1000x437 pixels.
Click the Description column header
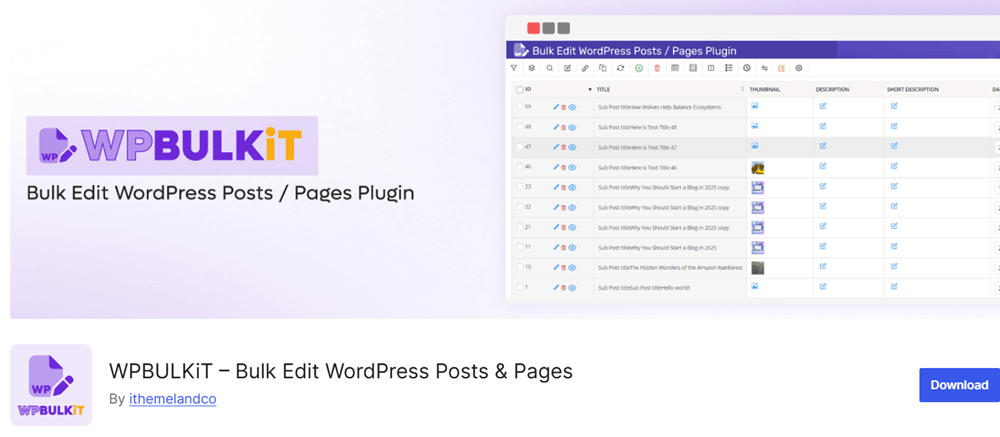[x=832, y=90]
